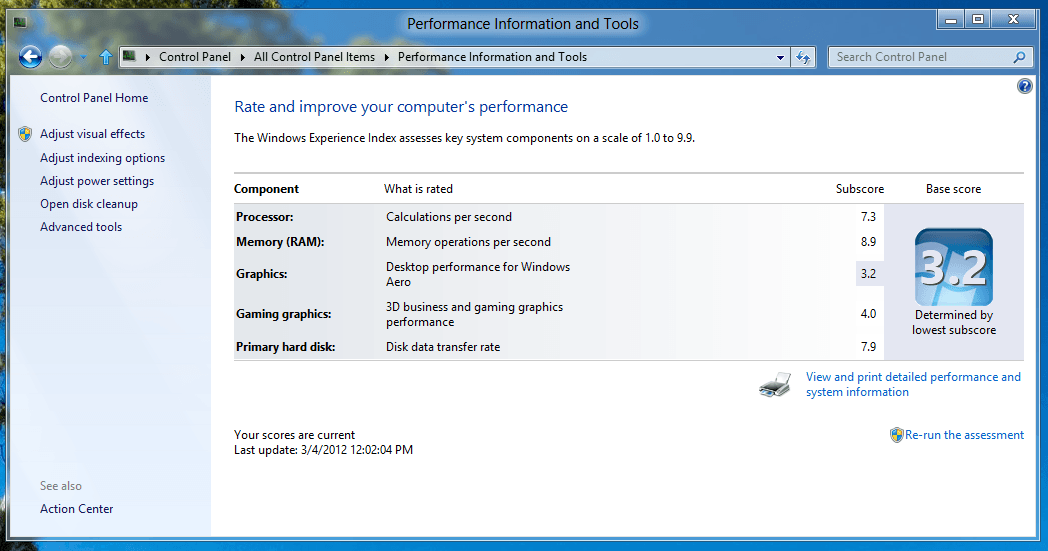Select Performance Information and Tools breadcrumb
The image size is (1048, 551).
(x=492, y=58)
